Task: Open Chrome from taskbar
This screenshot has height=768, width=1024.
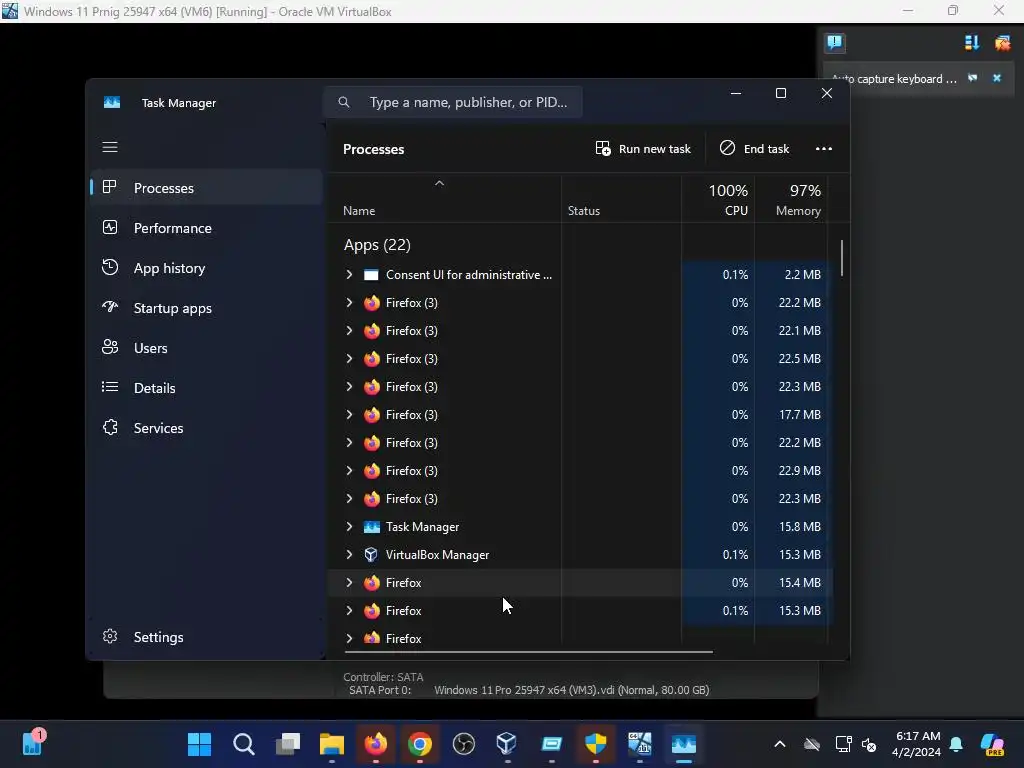Action: [x=420, y=744]
